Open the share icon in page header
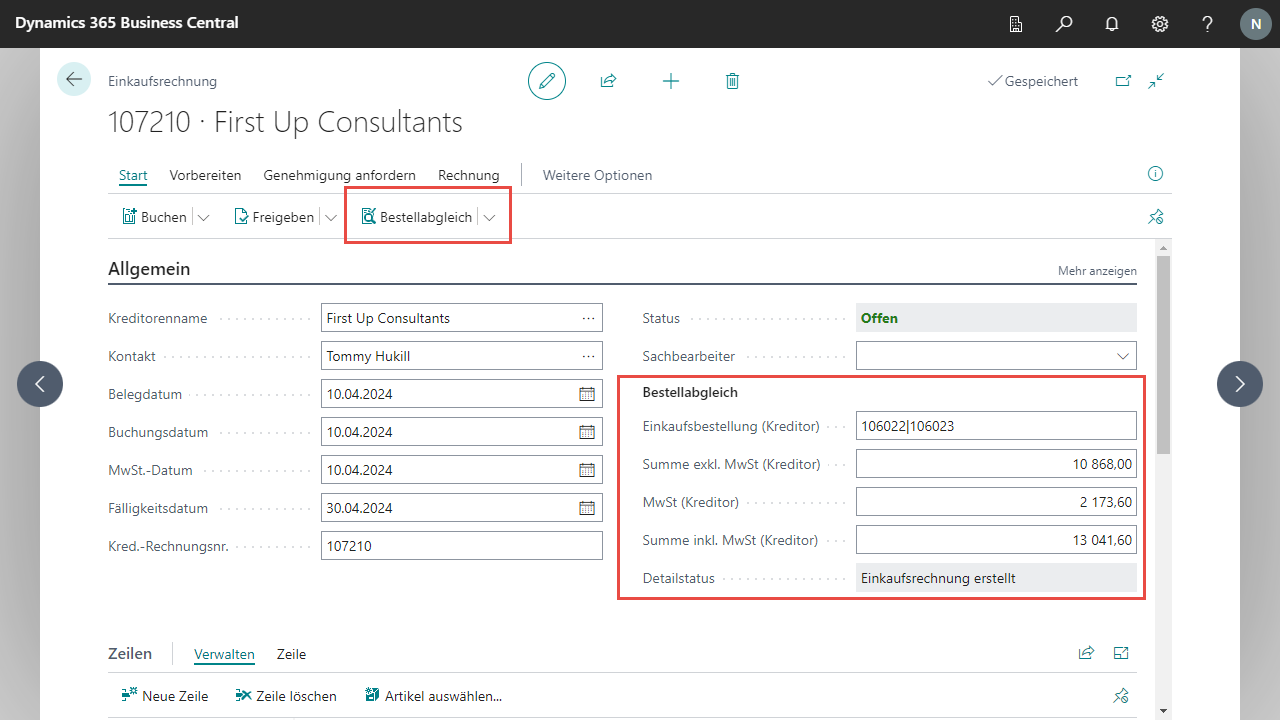 point(608,81)
